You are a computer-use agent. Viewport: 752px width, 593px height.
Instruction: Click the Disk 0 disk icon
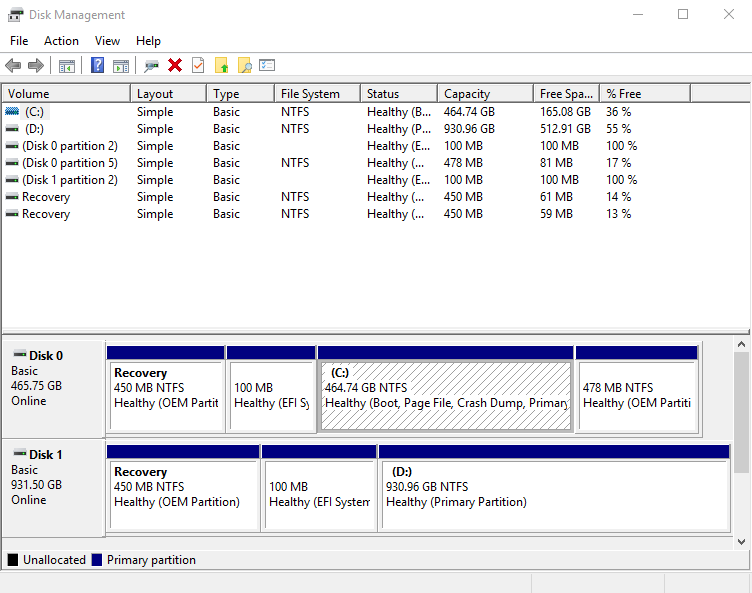[20, 354]
